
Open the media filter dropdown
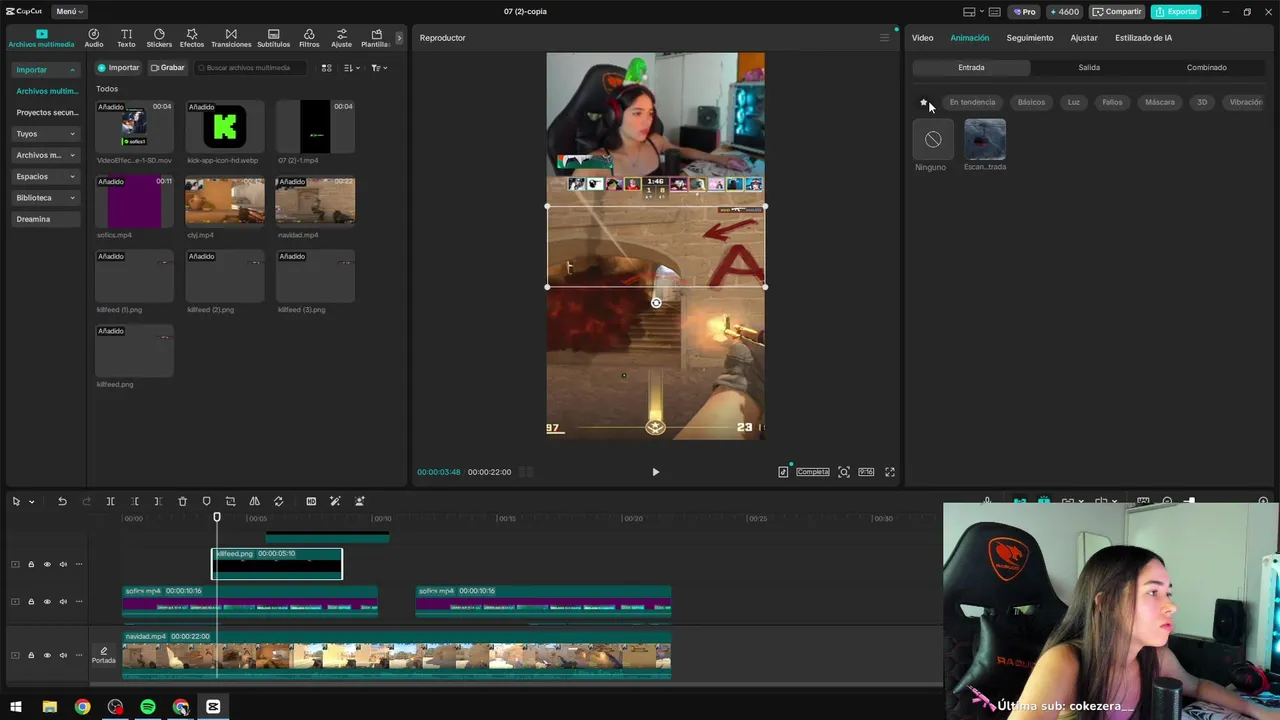(x=379, y=68)
